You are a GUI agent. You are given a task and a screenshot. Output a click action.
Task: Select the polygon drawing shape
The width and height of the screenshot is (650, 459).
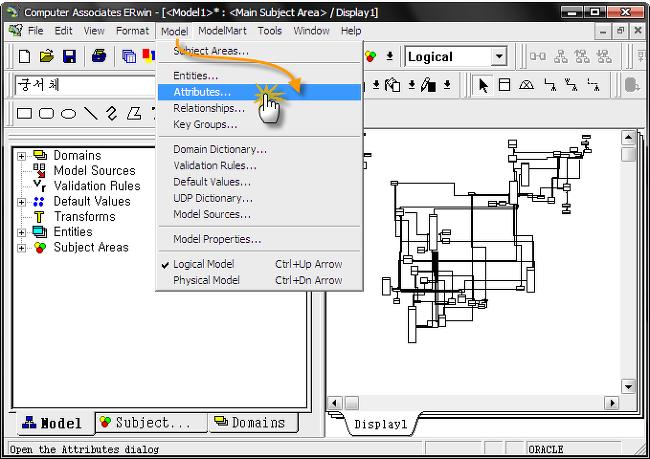[134, 113]
